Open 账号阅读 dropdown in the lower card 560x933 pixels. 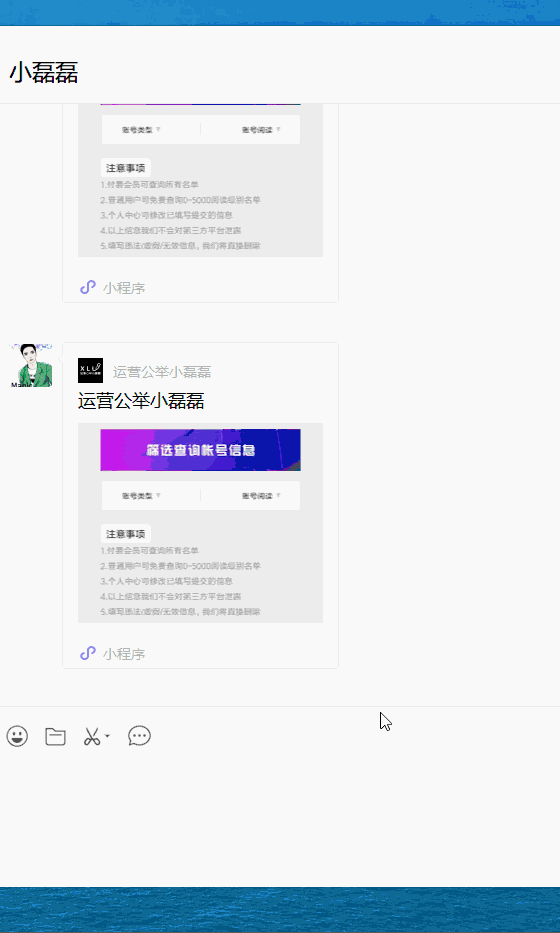pos(261,496)
